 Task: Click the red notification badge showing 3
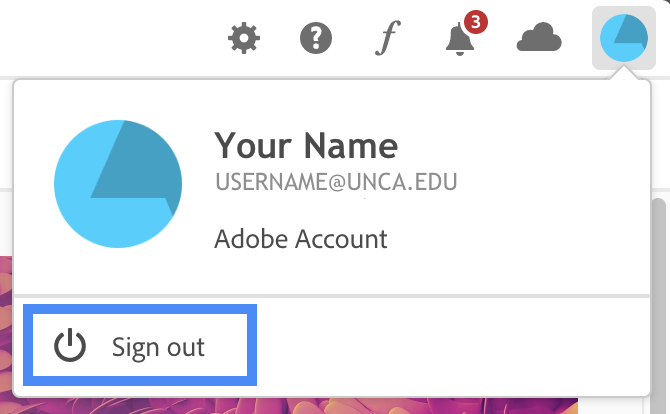pos(476,23)
